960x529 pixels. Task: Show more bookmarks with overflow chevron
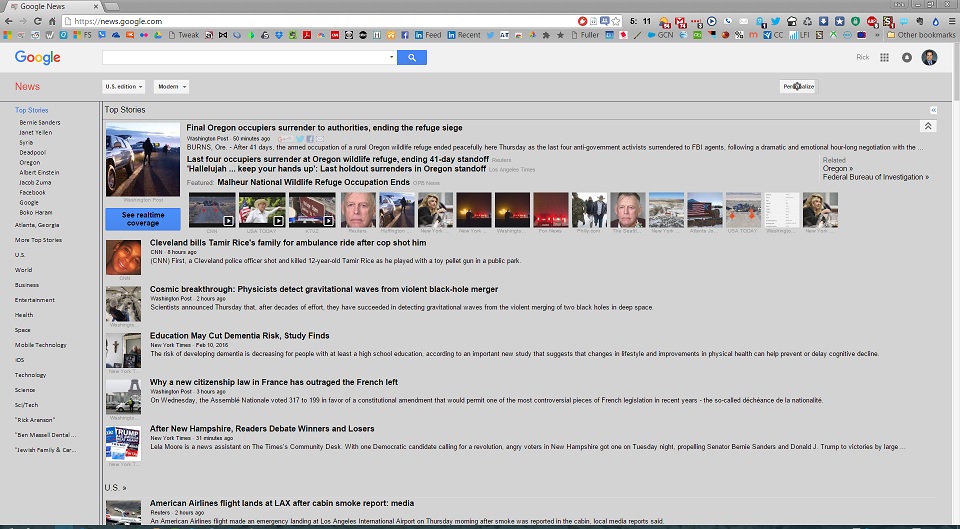pos(877,35)
